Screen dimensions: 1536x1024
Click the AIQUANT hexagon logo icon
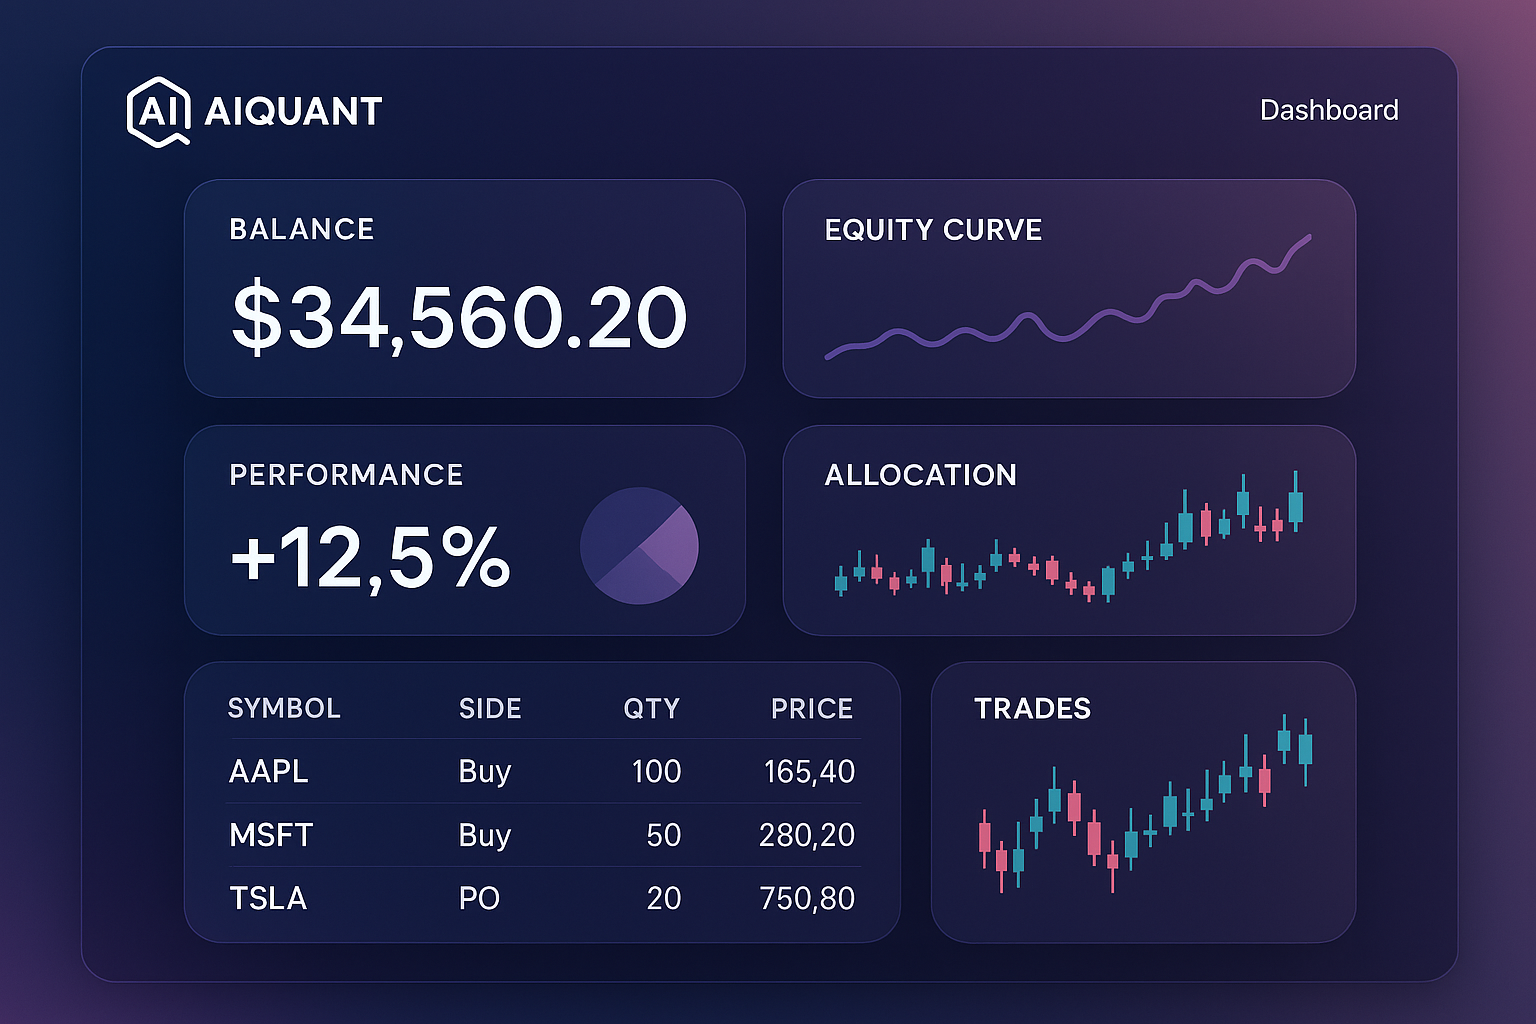click(x=158, y=111)
